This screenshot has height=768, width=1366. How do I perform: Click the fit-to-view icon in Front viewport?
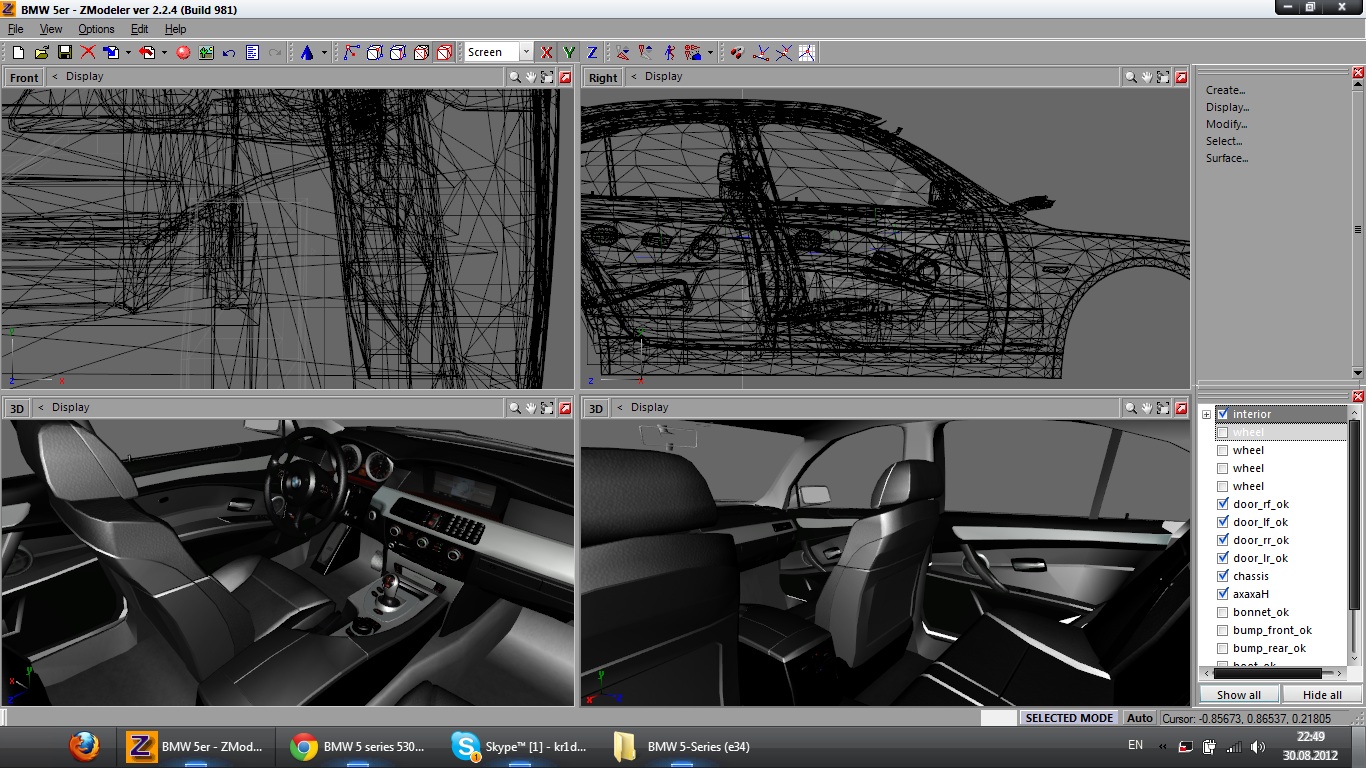coord(547,77)
